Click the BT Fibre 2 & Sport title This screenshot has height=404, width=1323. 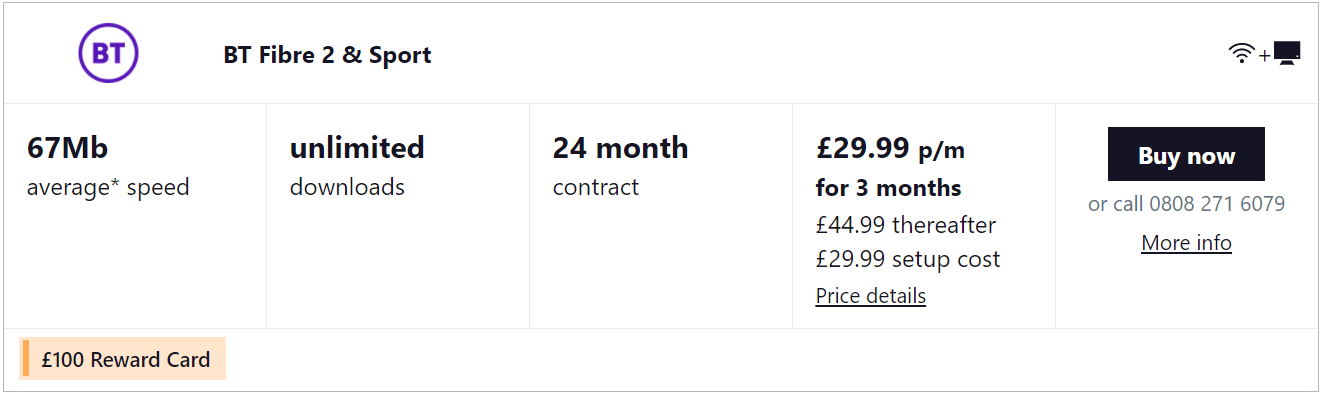pyautogui.click(x=327, y=55)
